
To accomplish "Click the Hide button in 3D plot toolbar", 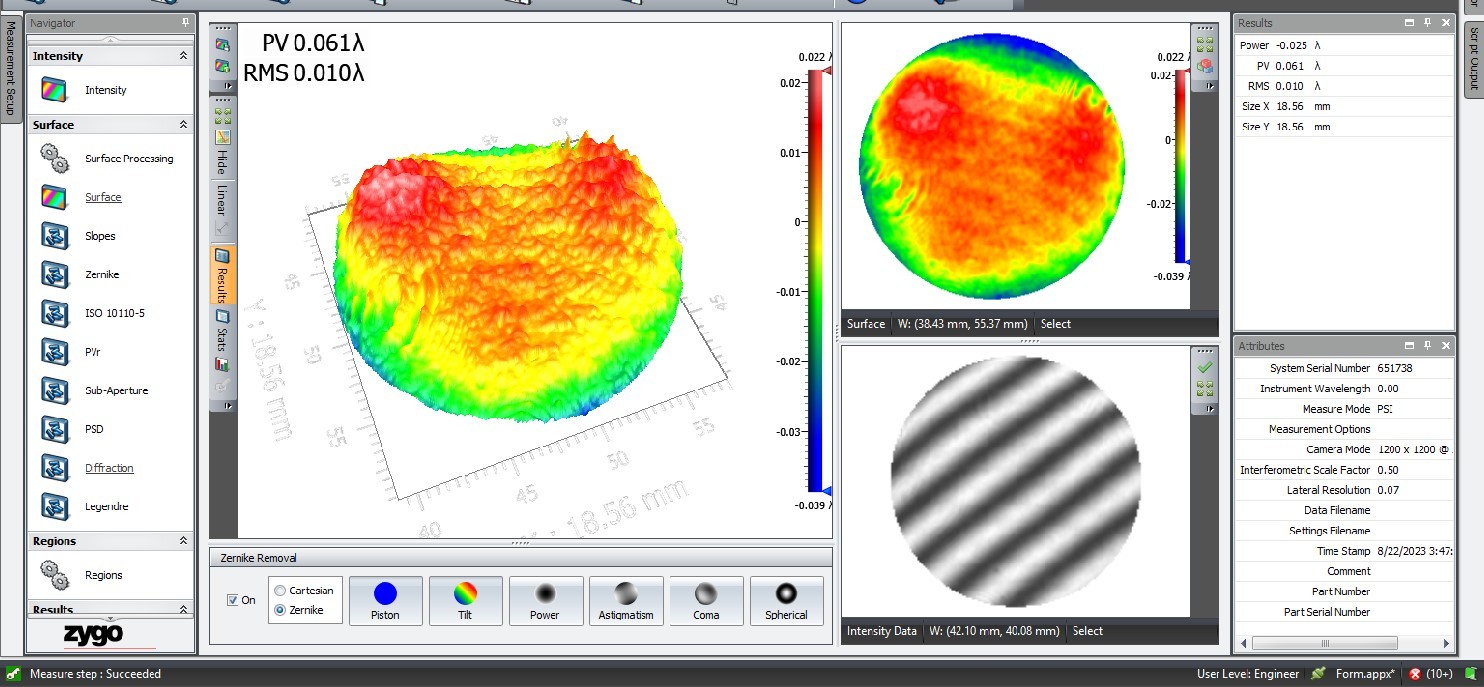I will [223, 163].
